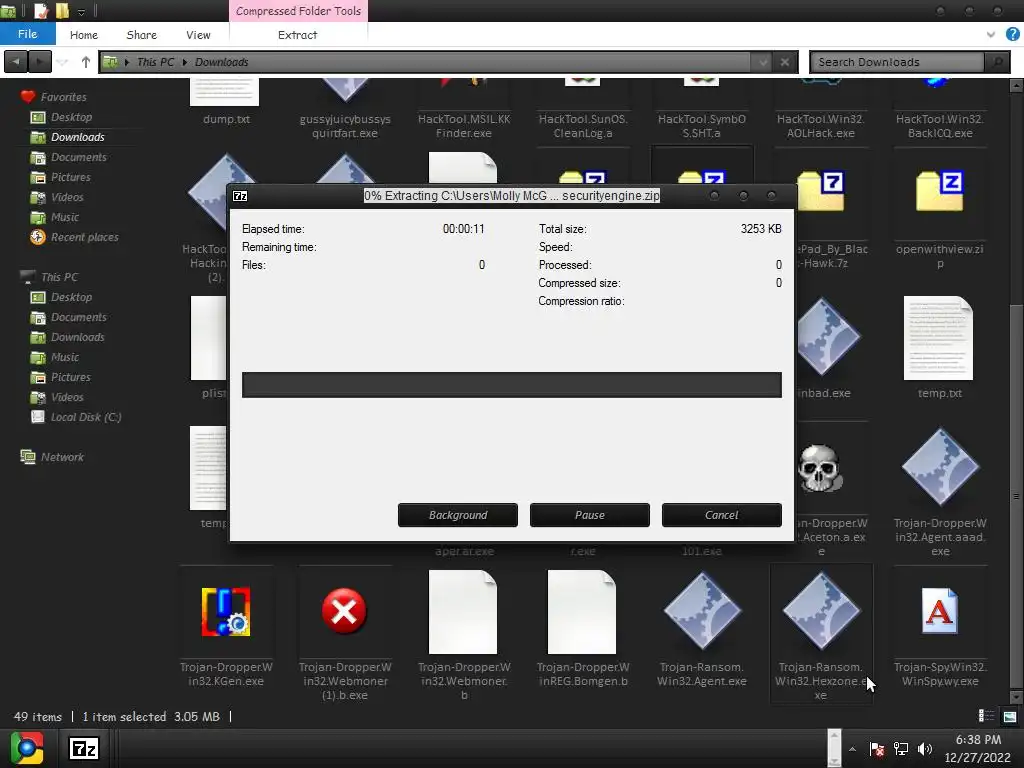Select Favorites heading with heart icon
The width and height of the screenshot is (1024, 768).
tap(63, 97)
